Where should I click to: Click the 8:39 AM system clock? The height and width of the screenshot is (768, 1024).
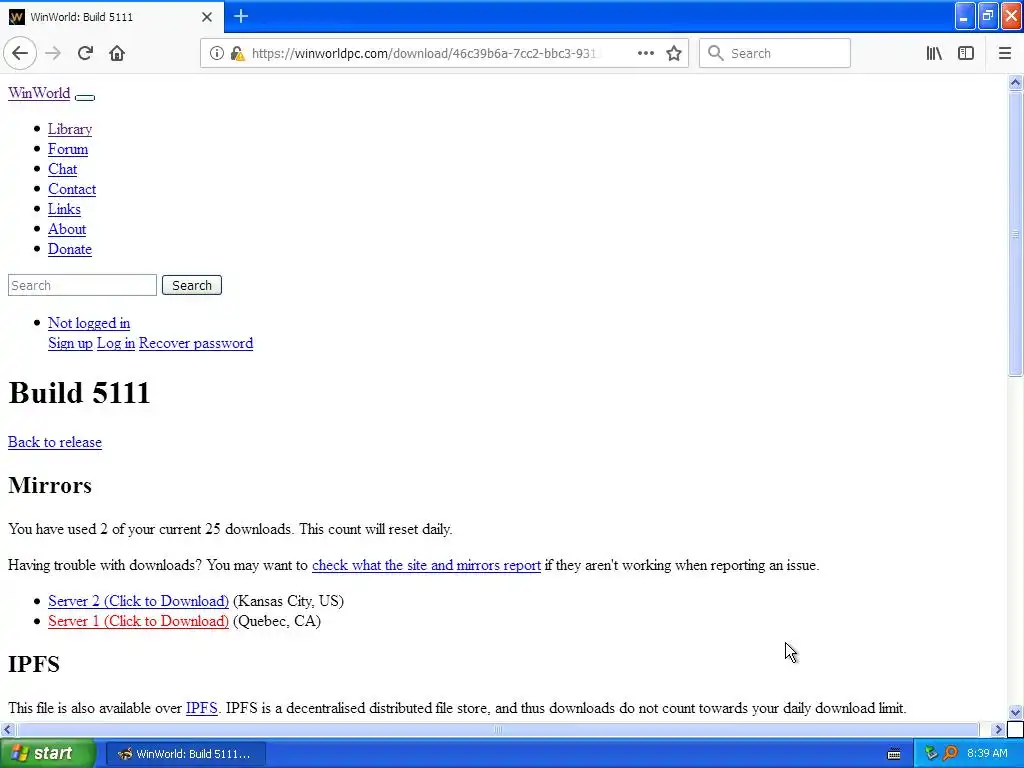(x=987, y=754)
